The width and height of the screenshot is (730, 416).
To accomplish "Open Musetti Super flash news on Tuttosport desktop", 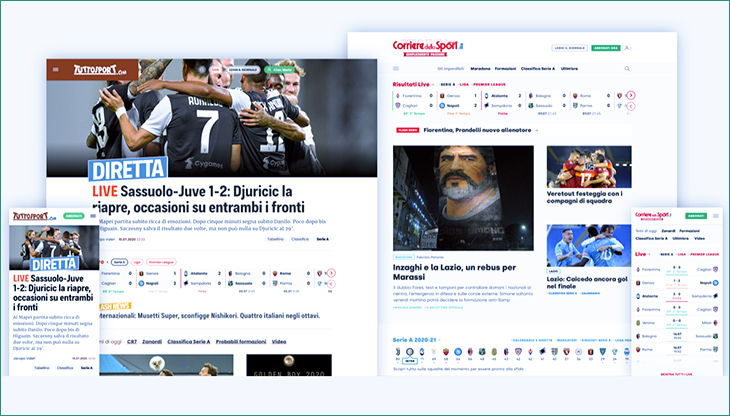I will pos(209,315).
